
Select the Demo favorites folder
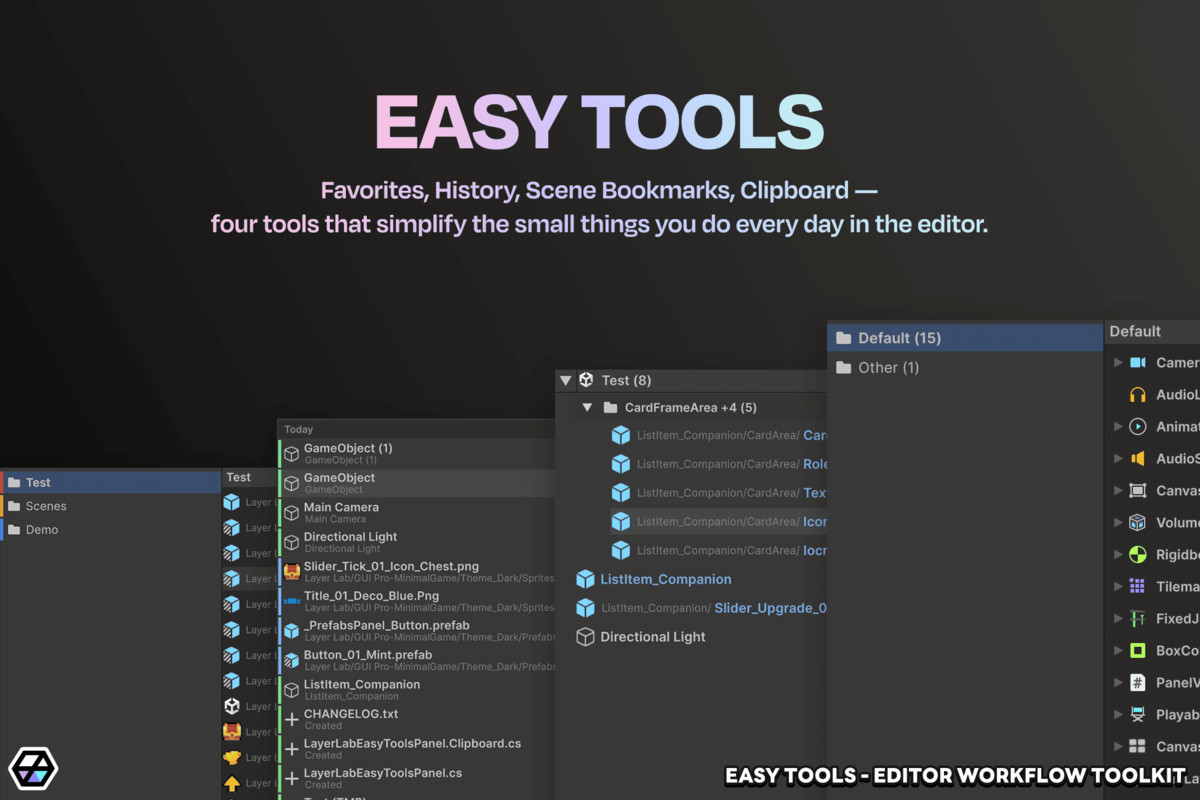(110, 529)
